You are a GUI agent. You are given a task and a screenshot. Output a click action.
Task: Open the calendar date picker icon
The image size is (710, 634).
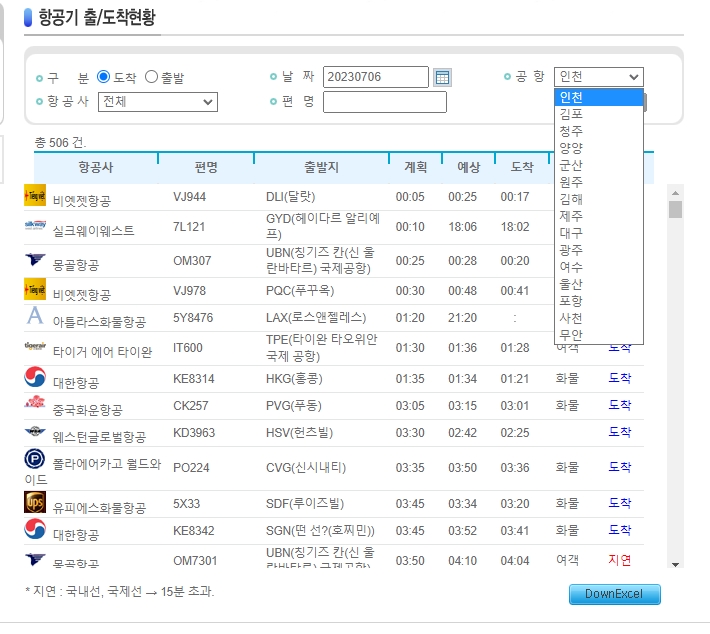(x=442, y=77)
